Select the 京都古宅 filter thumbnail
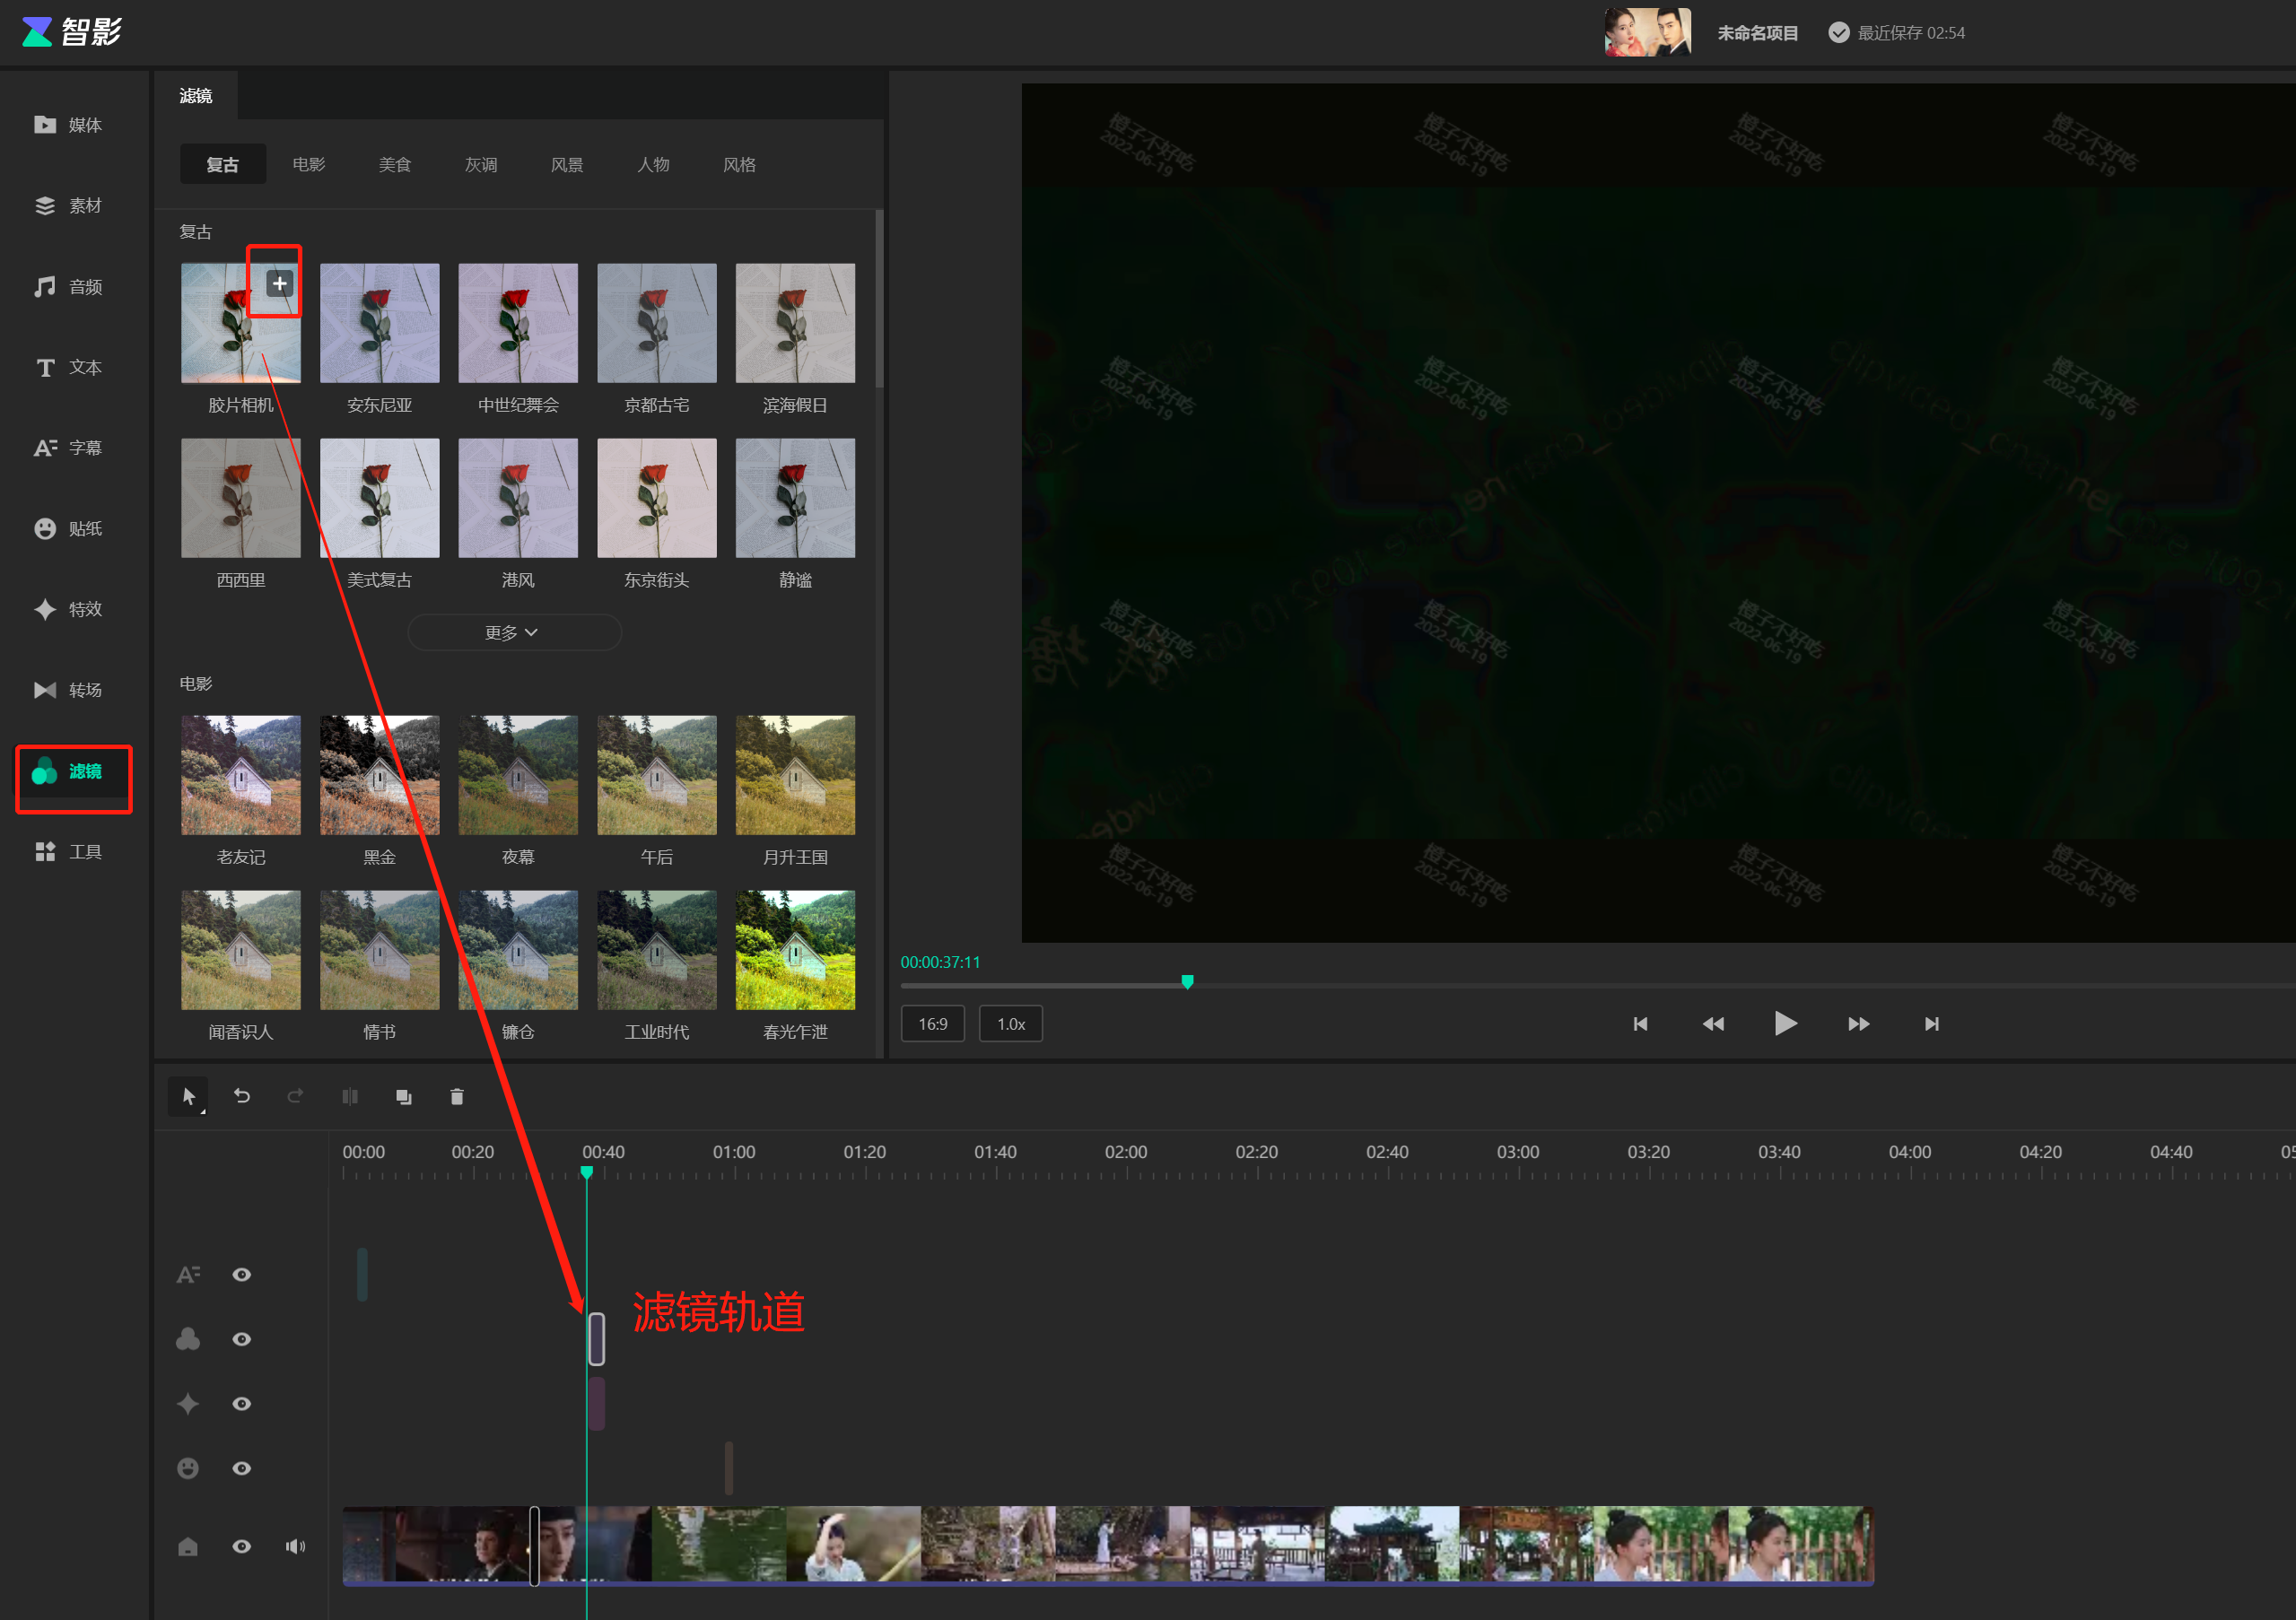This screenshot has width=2296, height=1620. 656,323
